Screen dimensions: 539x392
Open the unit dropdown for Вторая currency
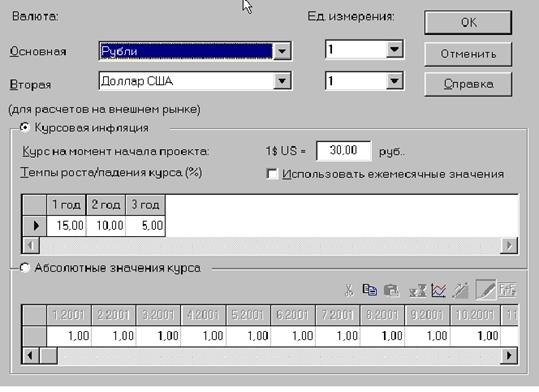coord(394,81)
